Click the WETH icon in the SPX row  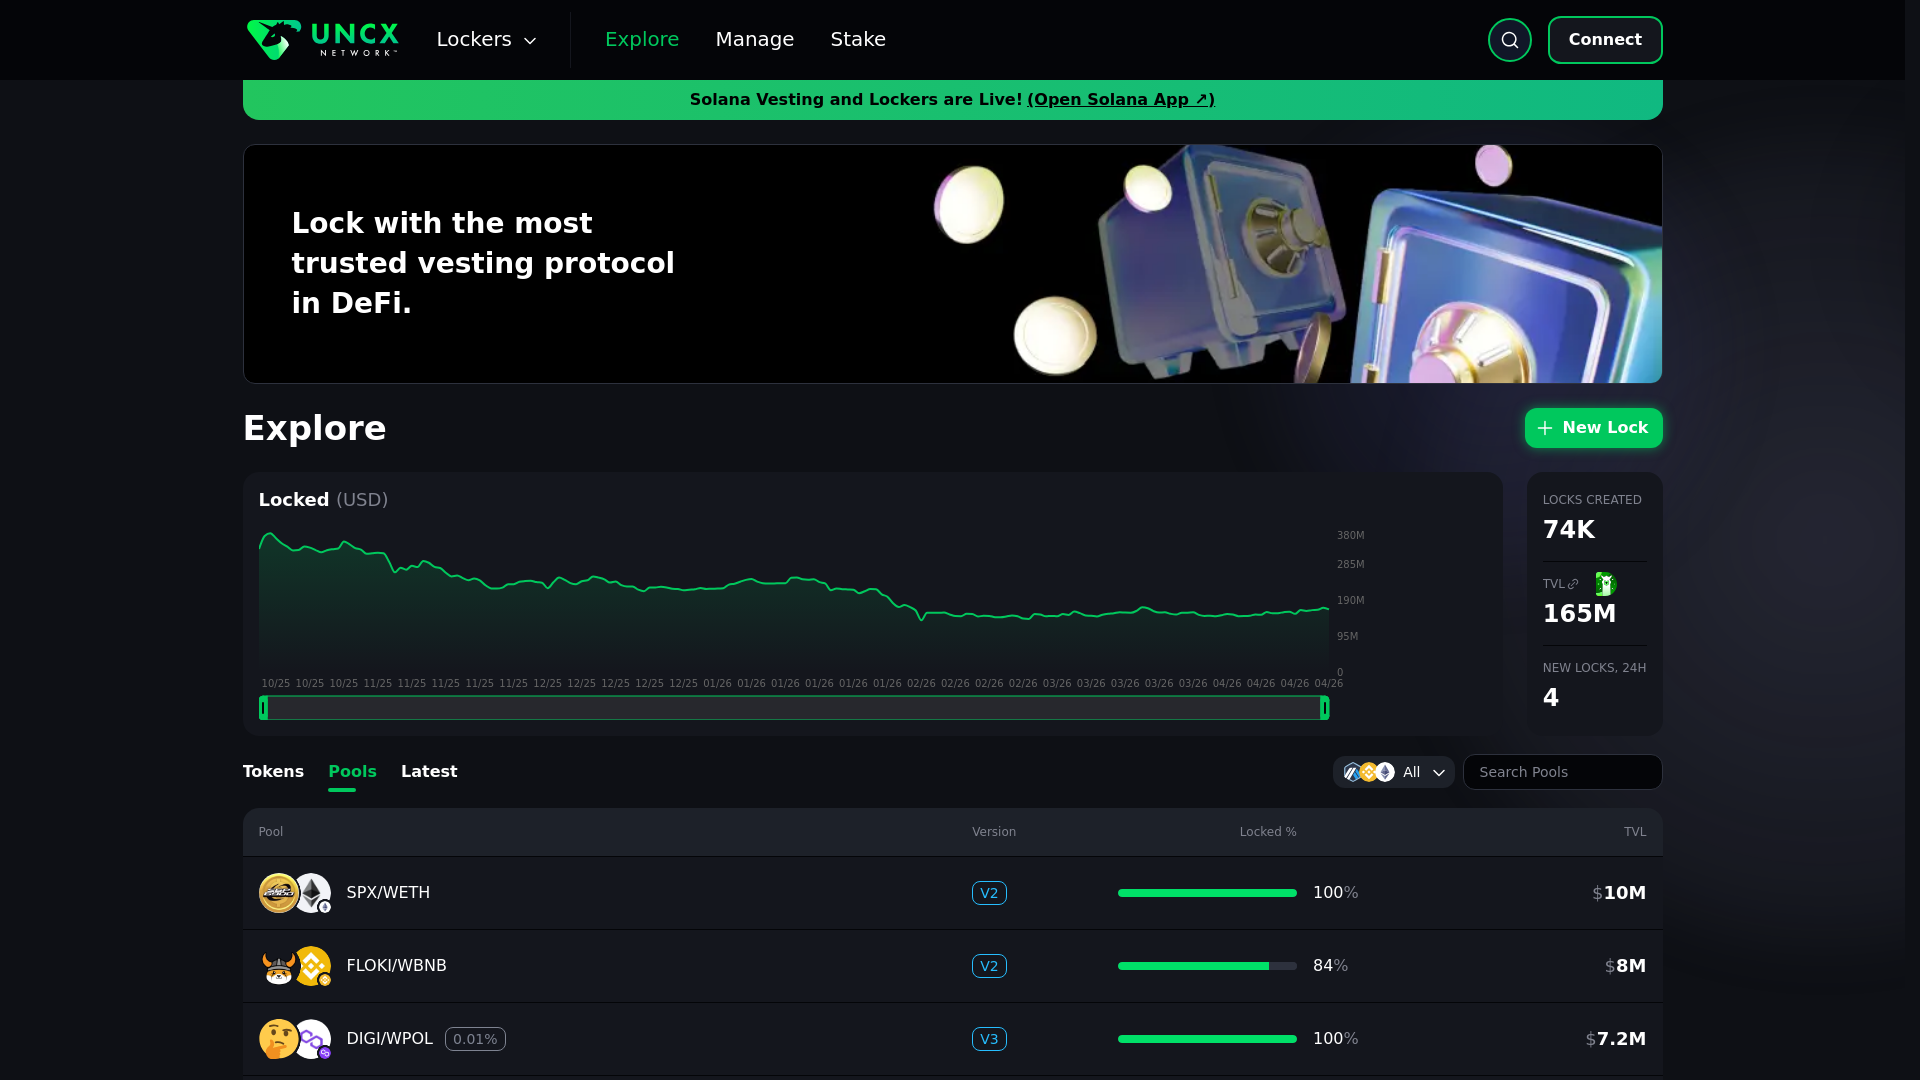tap(312, 893)
